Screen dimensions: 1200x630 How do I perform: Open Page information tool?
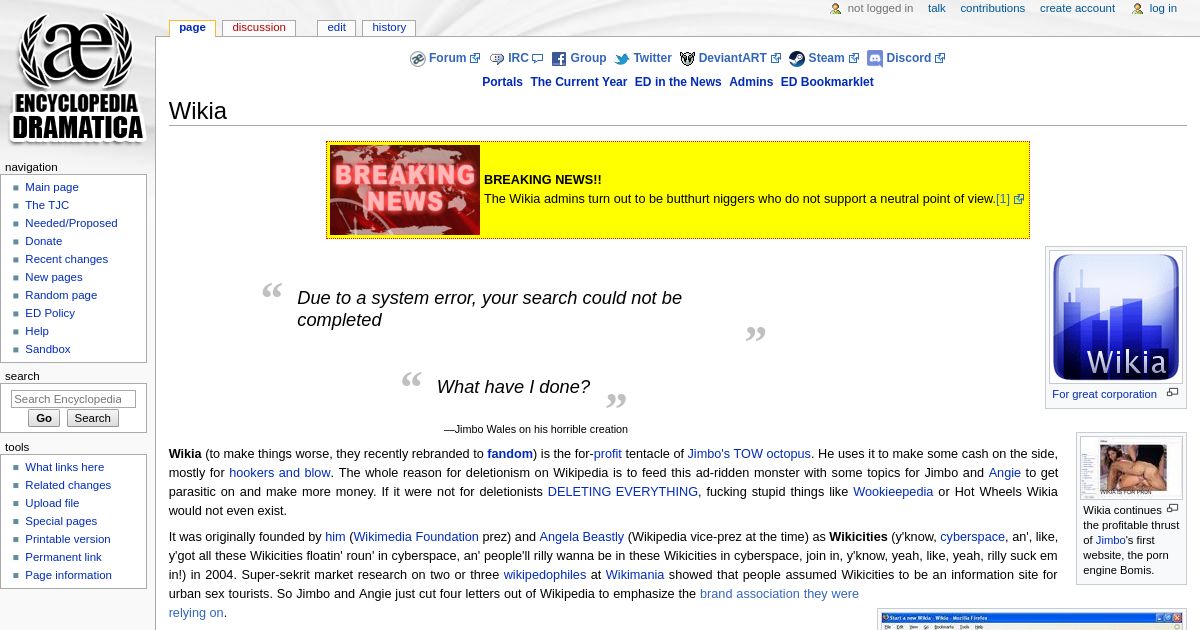coord(68,575)
